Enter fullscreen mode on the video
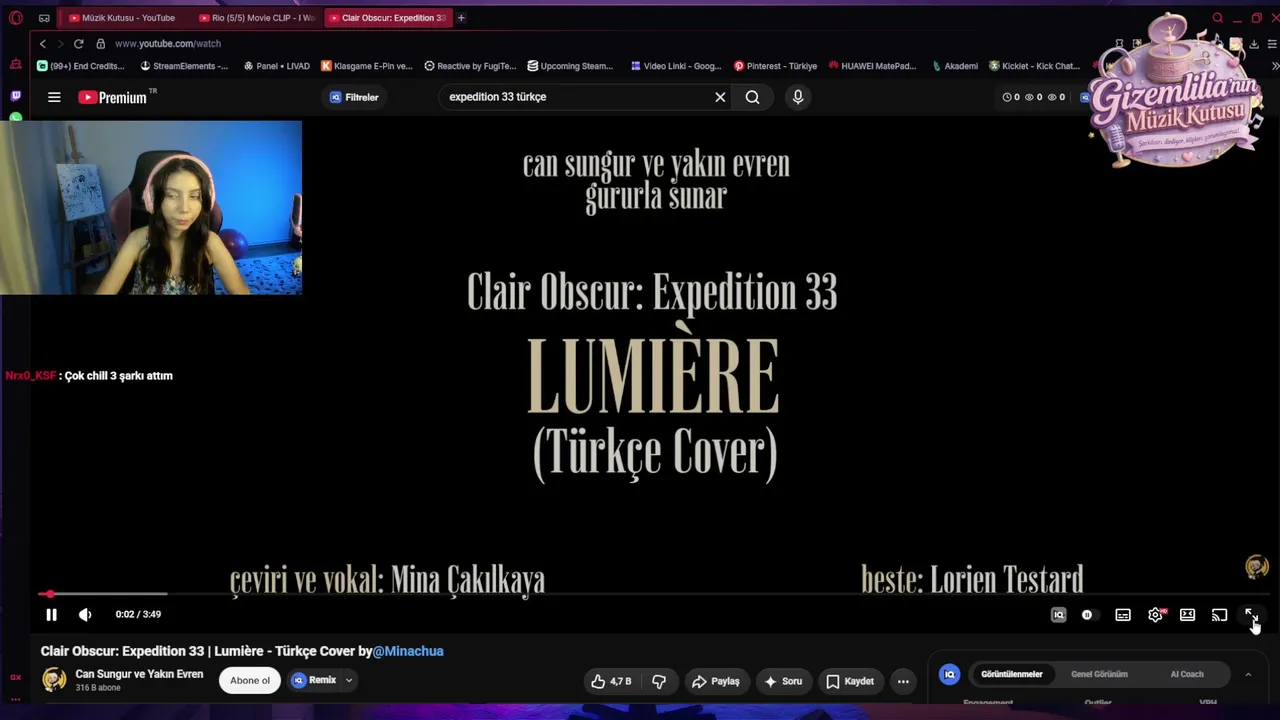Image resolution: width=1280 pixels, height=720 pixels. 1251,615
